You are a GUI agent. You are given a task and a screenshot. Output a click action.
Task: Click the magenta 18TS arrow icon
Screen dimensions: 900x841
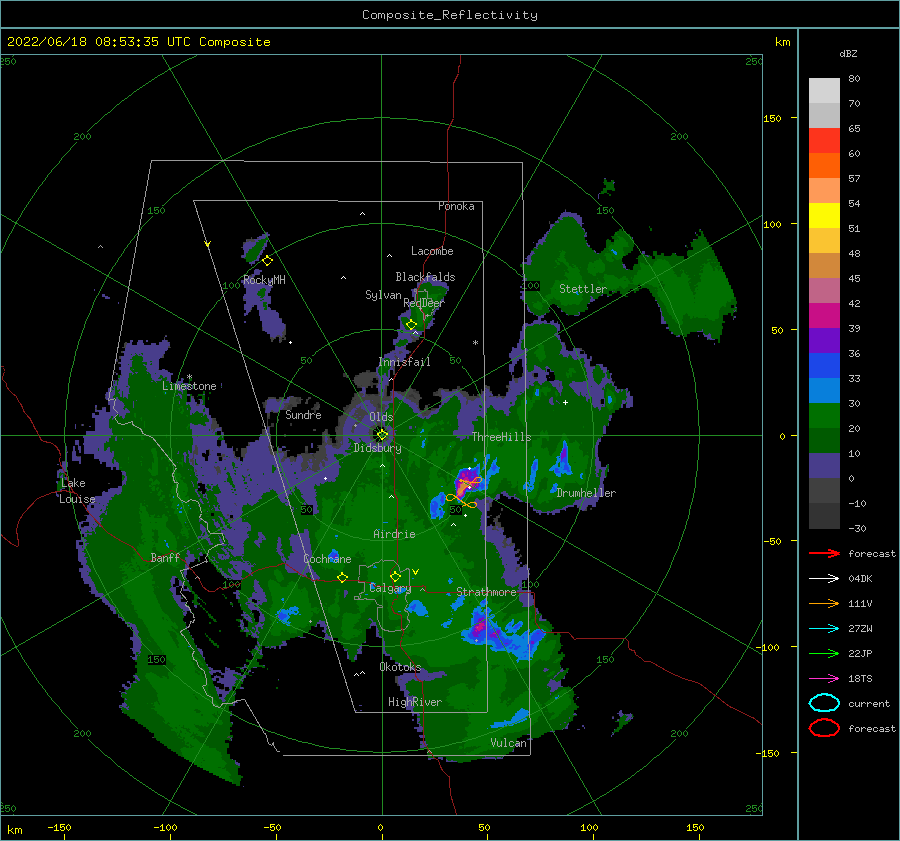tap(824, 679)
